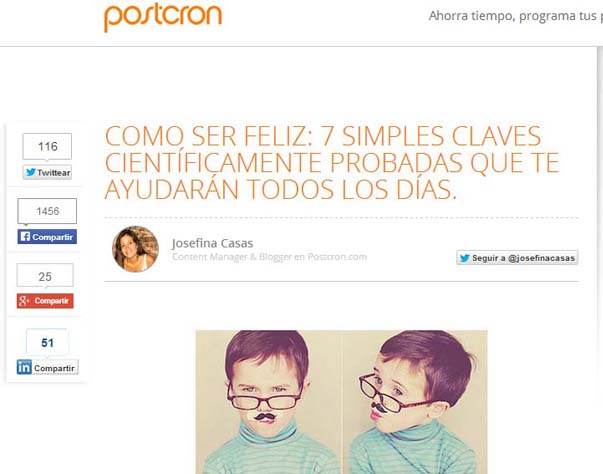
Task: Open the article title 'Como ser feliz'
Action: click(x=332, y=163)
